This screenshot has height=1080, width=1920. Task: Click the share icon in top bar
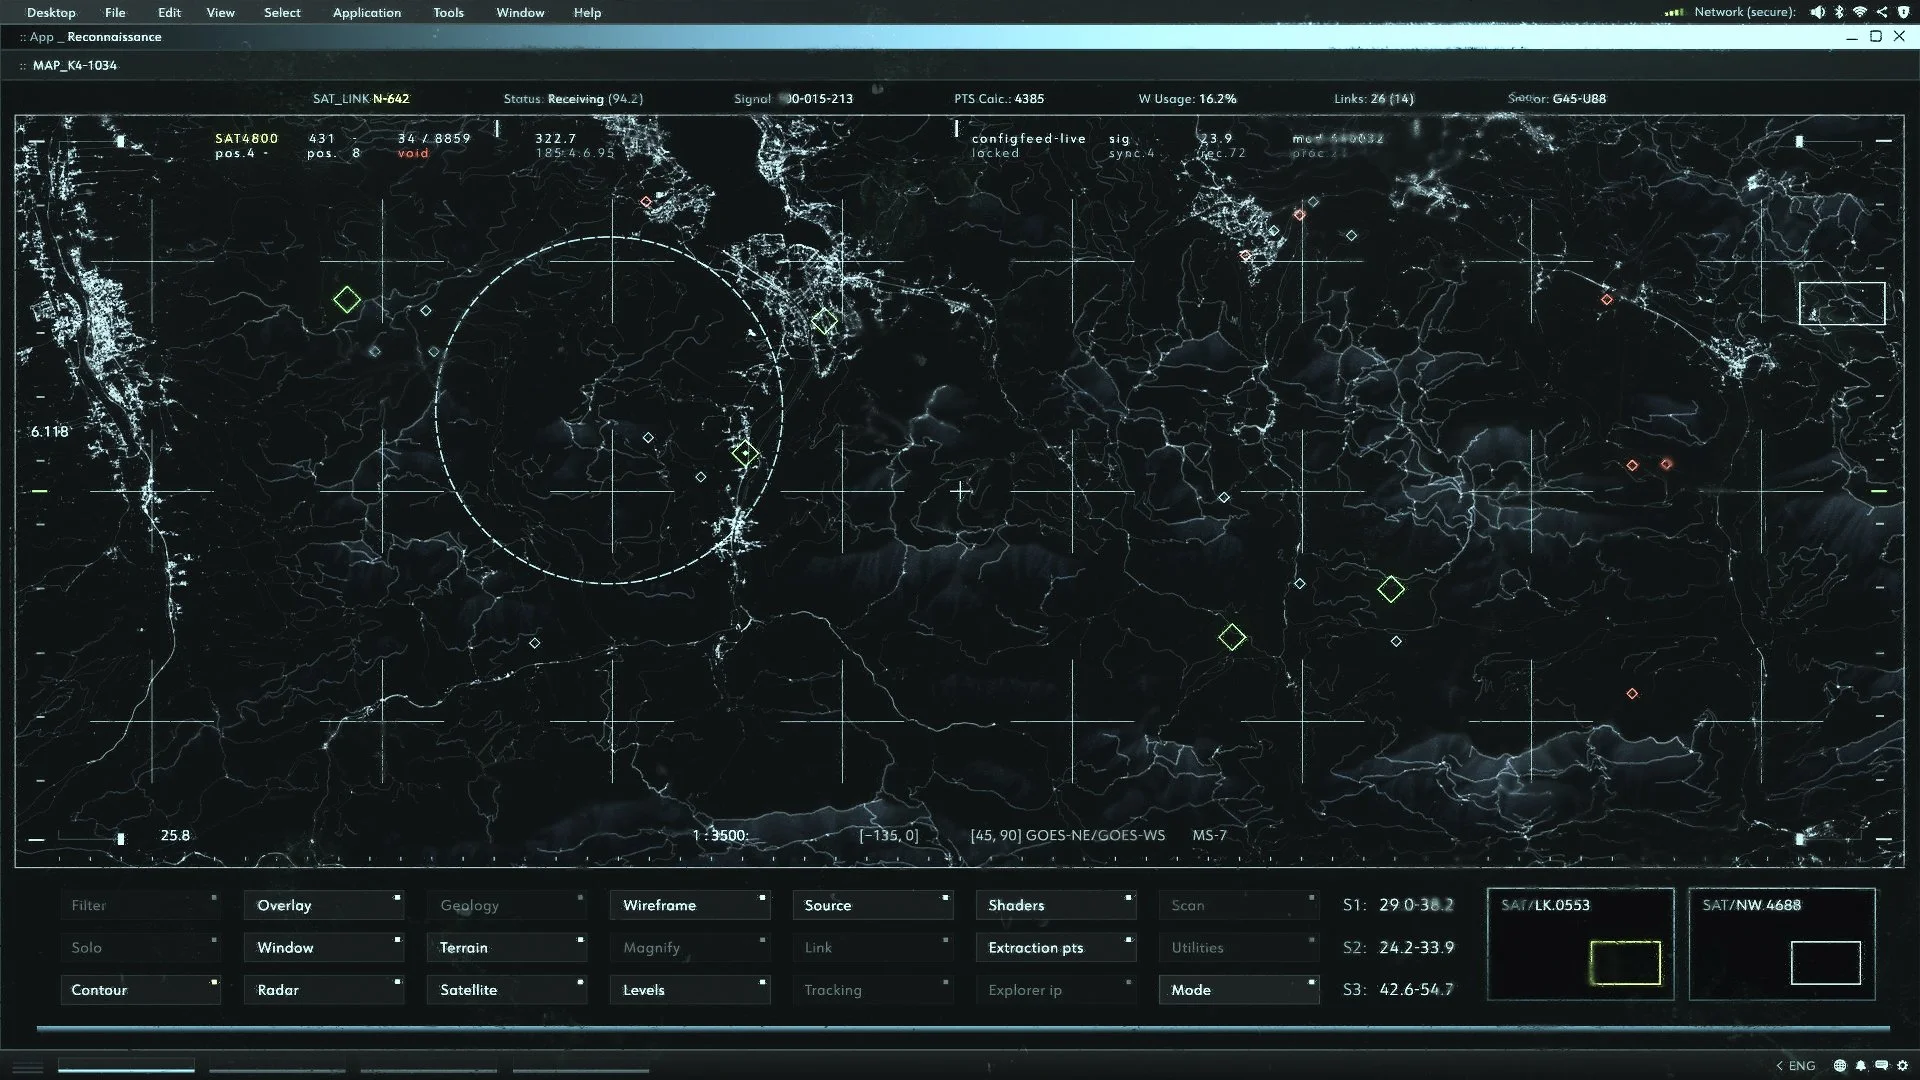1882,12
